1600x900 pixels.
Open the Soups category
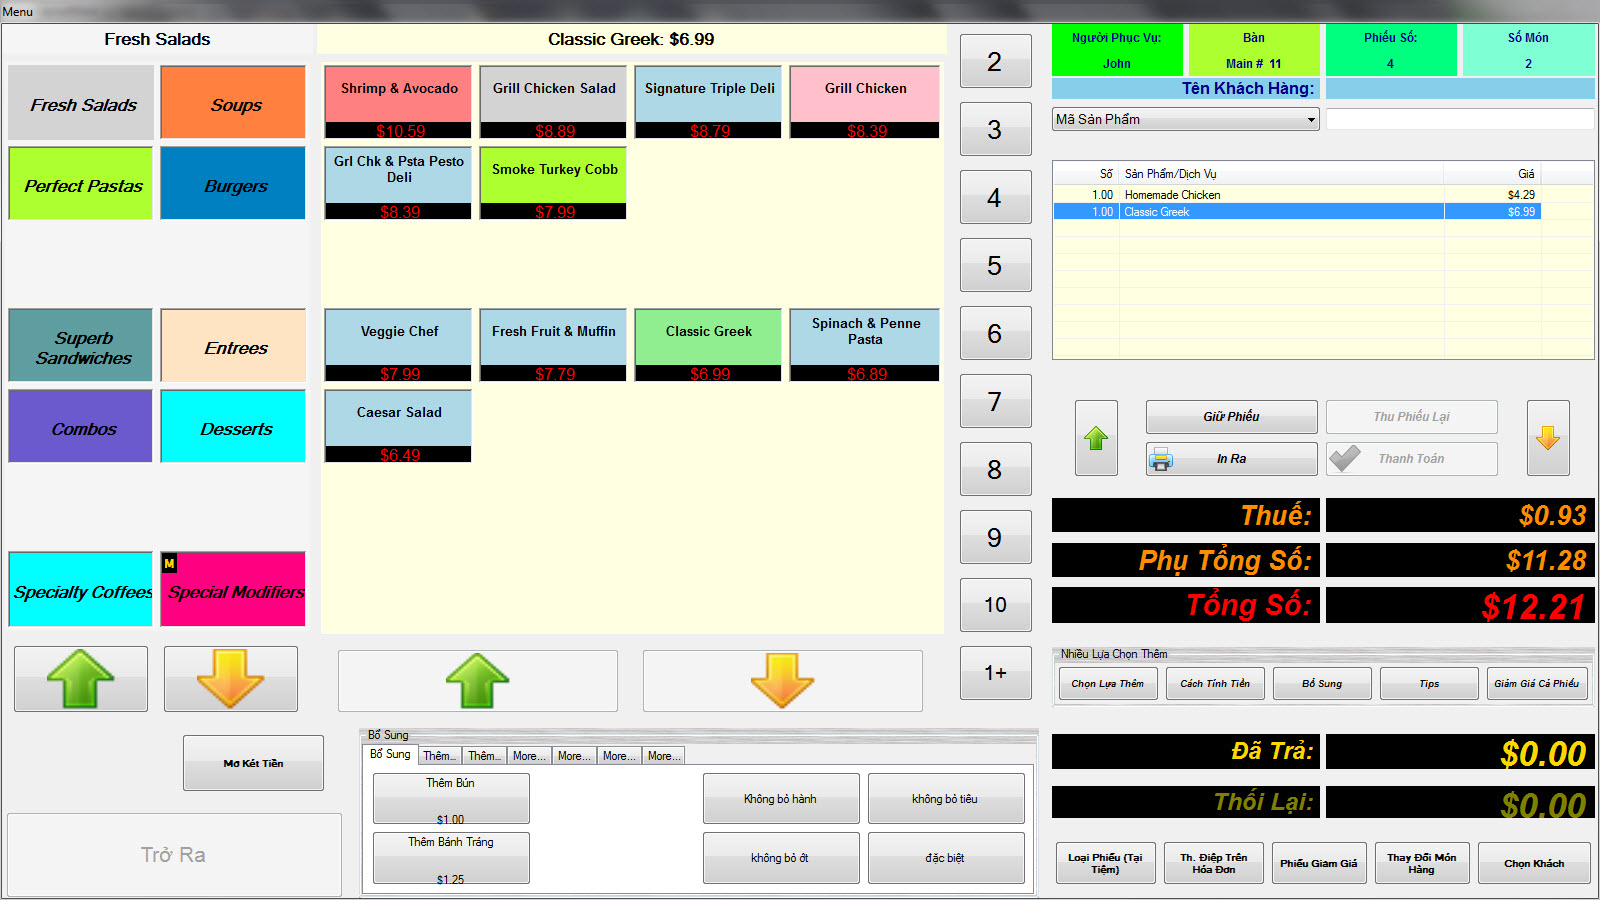pos(233,104)
